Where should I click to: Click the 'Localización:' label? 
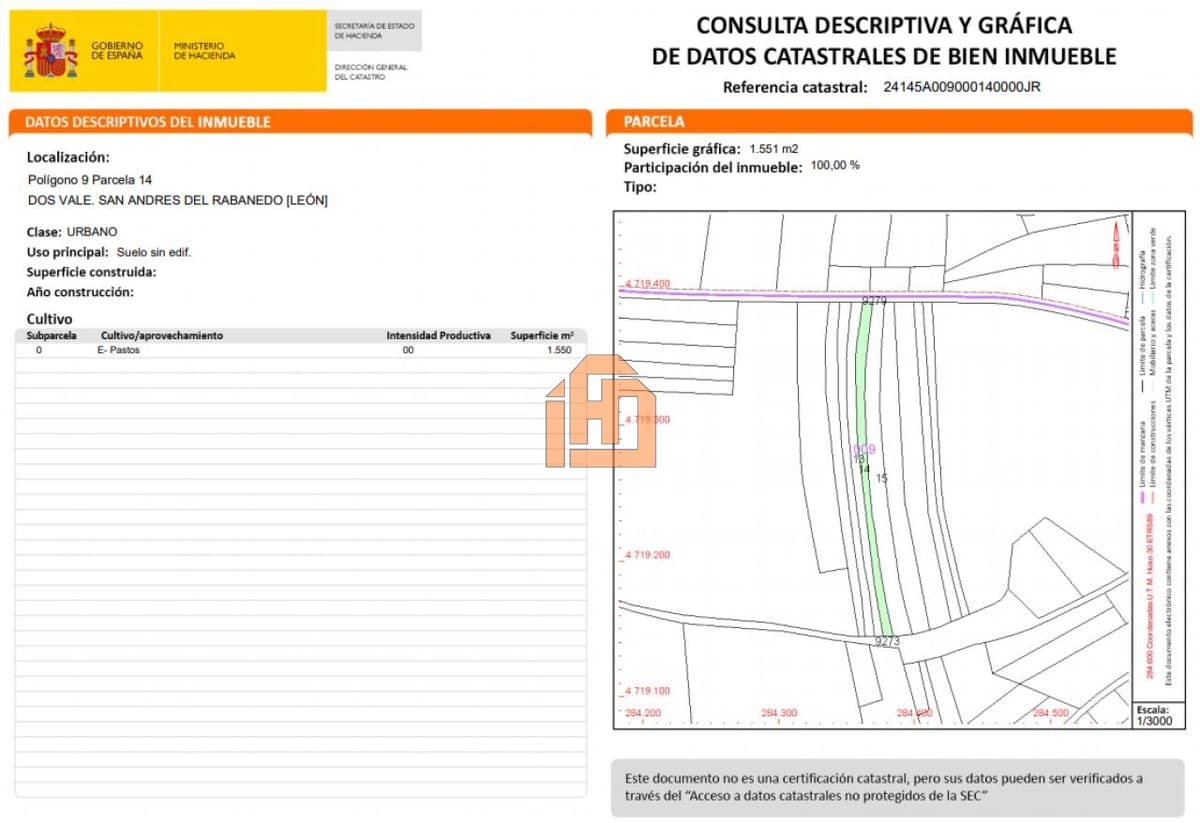pyautogui.click(x=68, y=157)
